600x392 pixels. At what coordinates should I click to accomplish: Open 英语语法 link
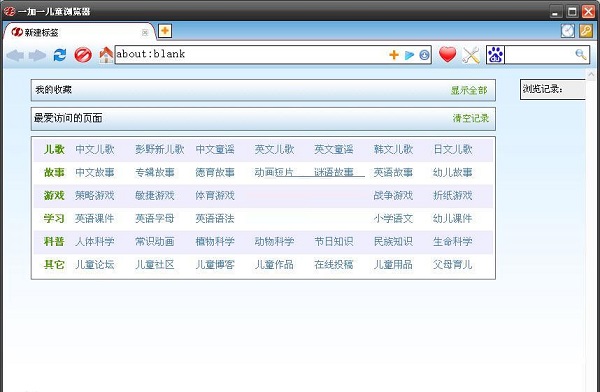[215, 218]
